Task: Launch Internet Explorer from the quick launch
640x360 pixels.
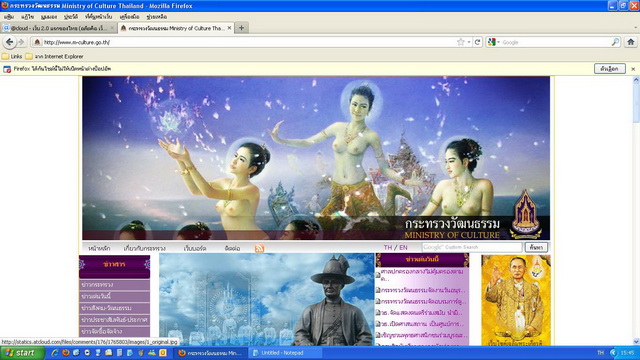Action: click(54, 353)
